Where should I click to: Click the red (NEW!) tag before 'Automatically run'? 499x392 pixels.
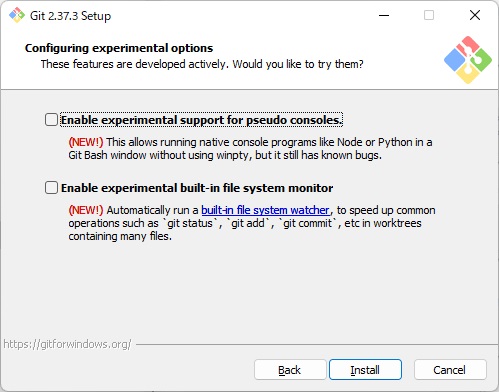coord(86,210)
